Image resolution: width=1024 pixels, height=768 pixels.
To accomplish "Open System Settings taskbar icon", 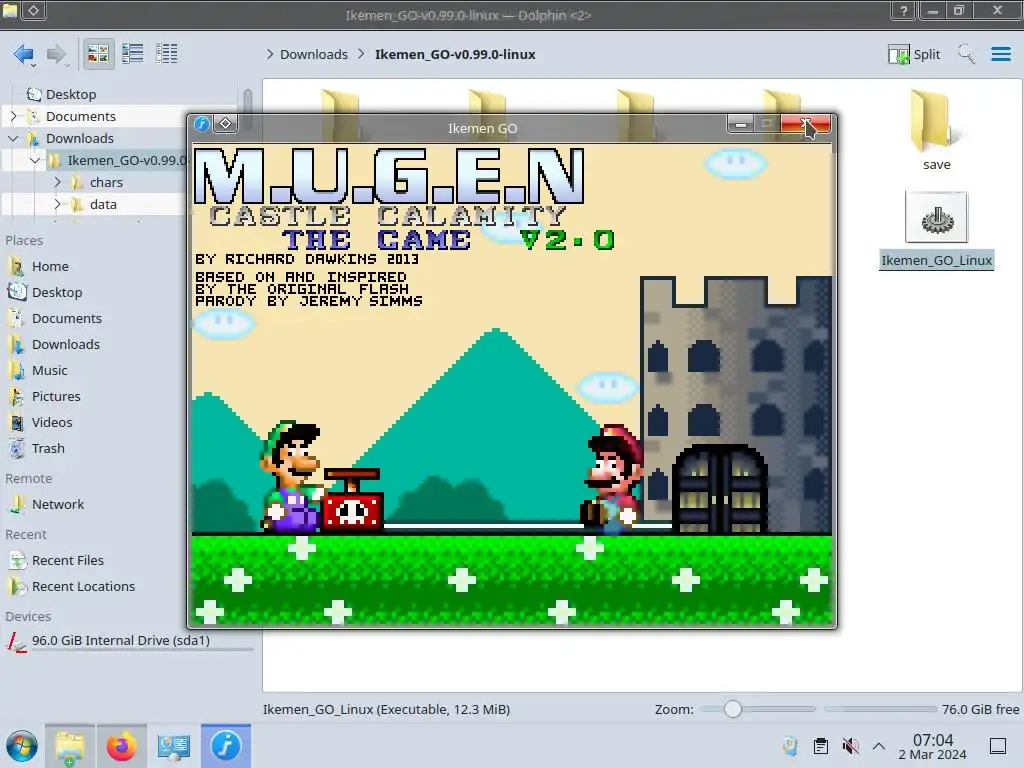I will pos(174,746).
